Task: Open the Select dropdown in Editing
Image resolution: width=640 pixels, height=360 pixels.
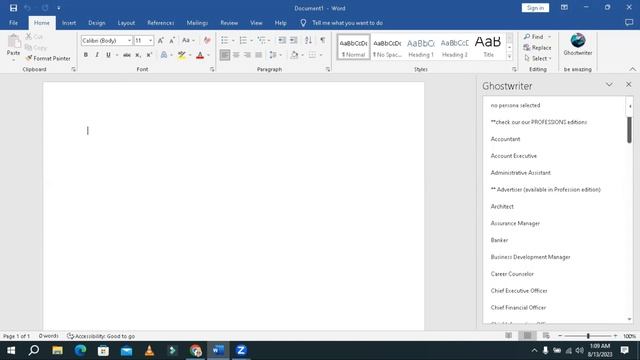Action: point(538,58)
